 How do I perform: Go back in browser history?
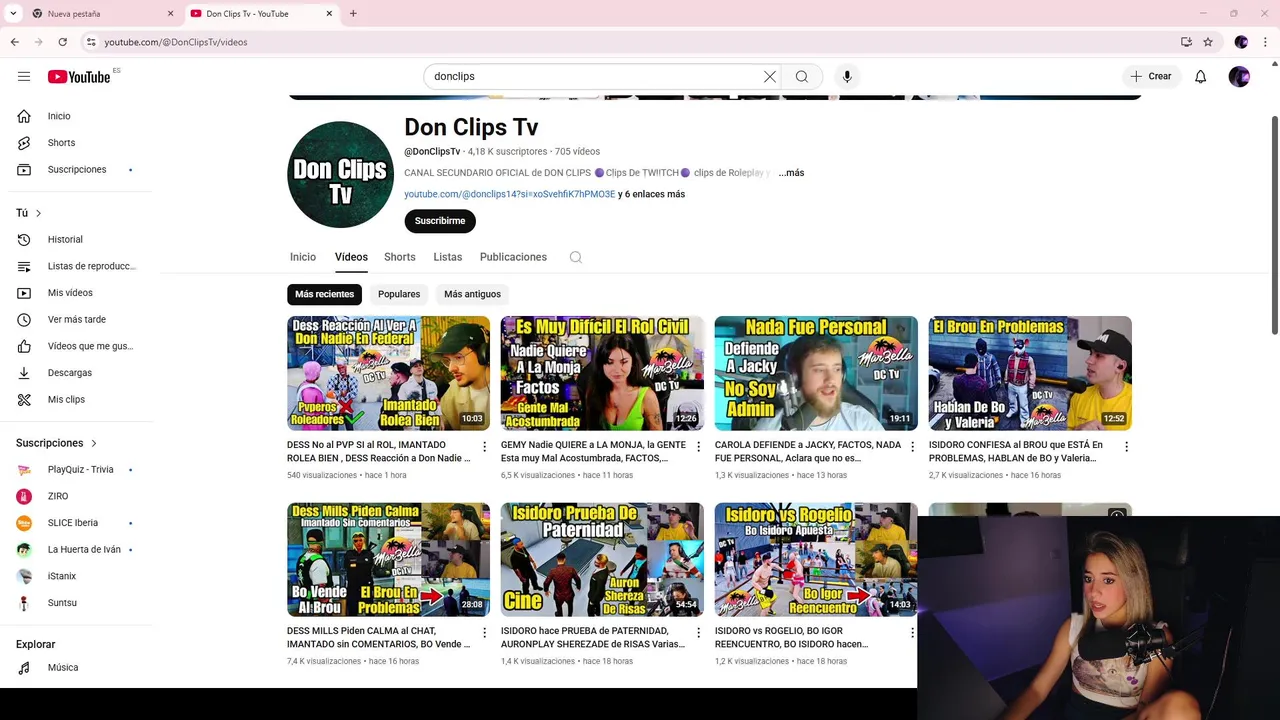coord(14,42)
